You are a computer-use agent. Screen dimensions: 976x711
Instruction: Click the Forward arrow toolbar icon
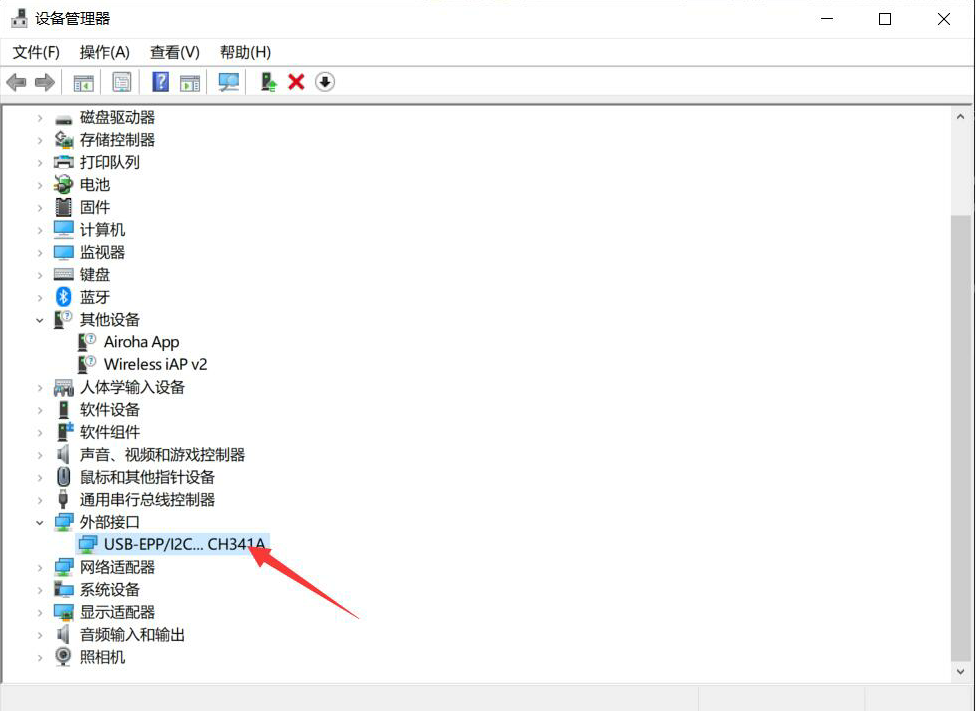click(45, 82)
